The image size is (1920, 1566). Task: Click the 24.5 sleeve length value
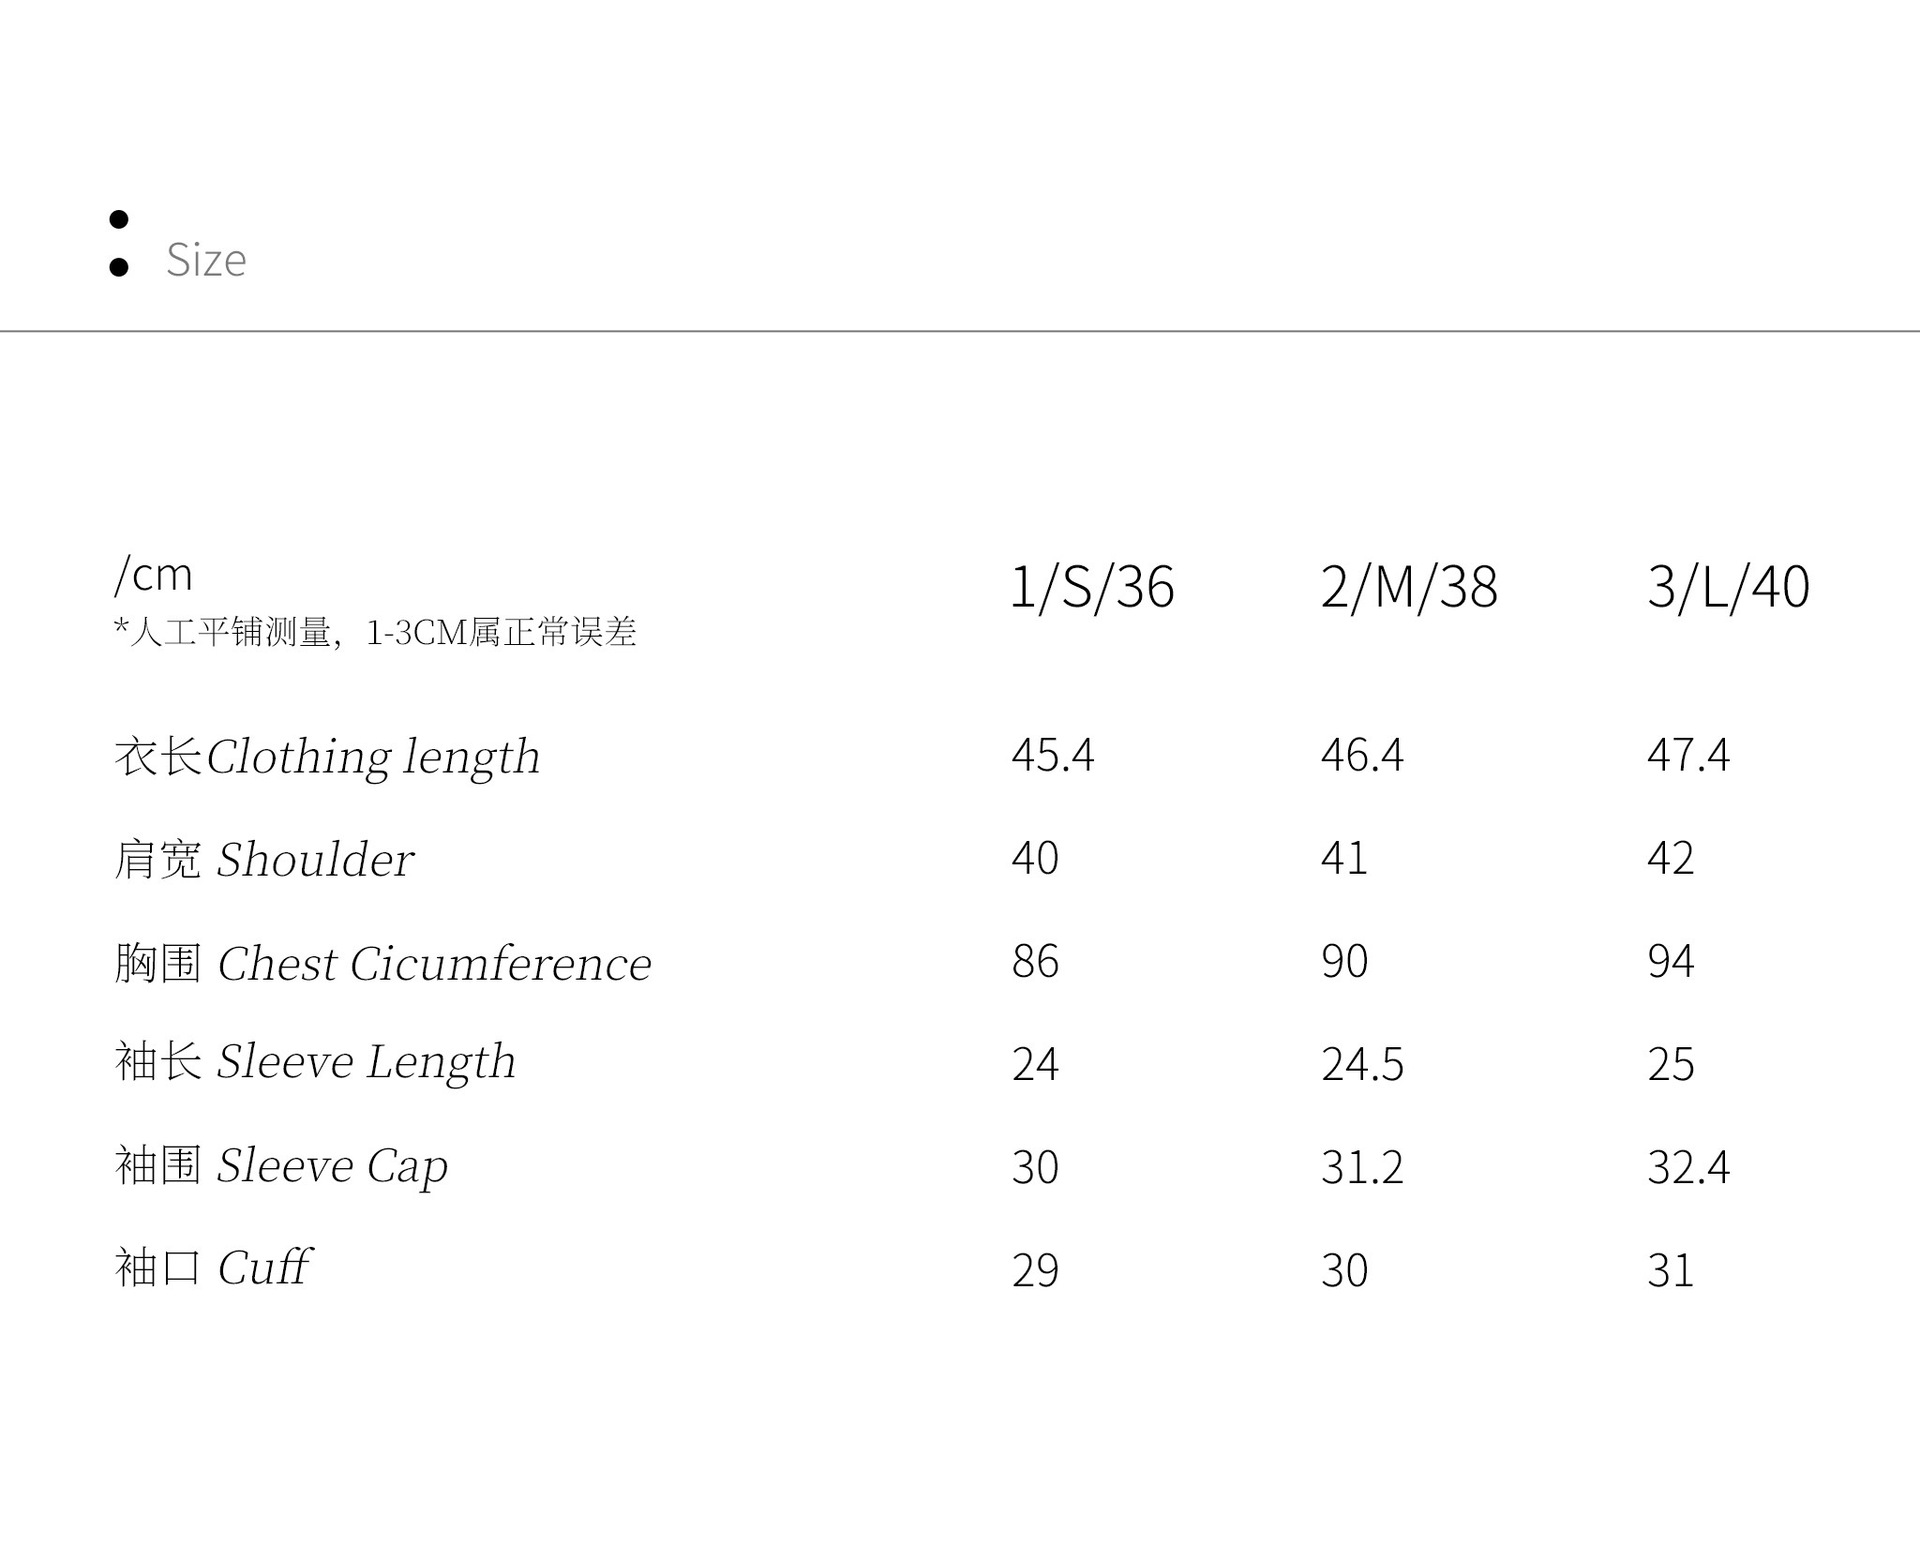click(1362, 1065)
